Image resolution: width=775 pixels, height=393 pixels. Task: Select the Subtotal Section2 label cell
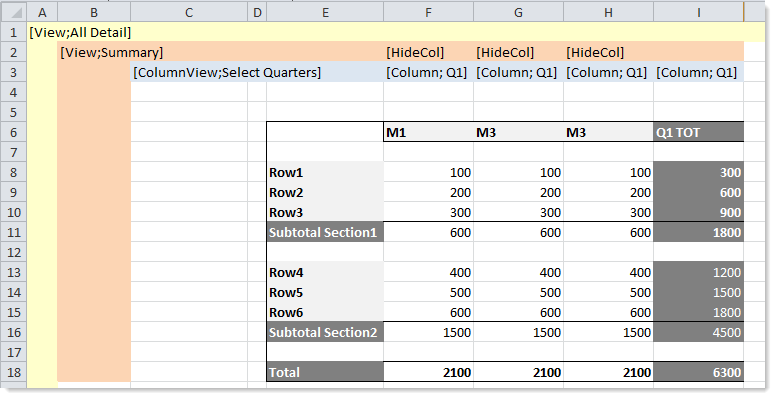pos(325,332)
